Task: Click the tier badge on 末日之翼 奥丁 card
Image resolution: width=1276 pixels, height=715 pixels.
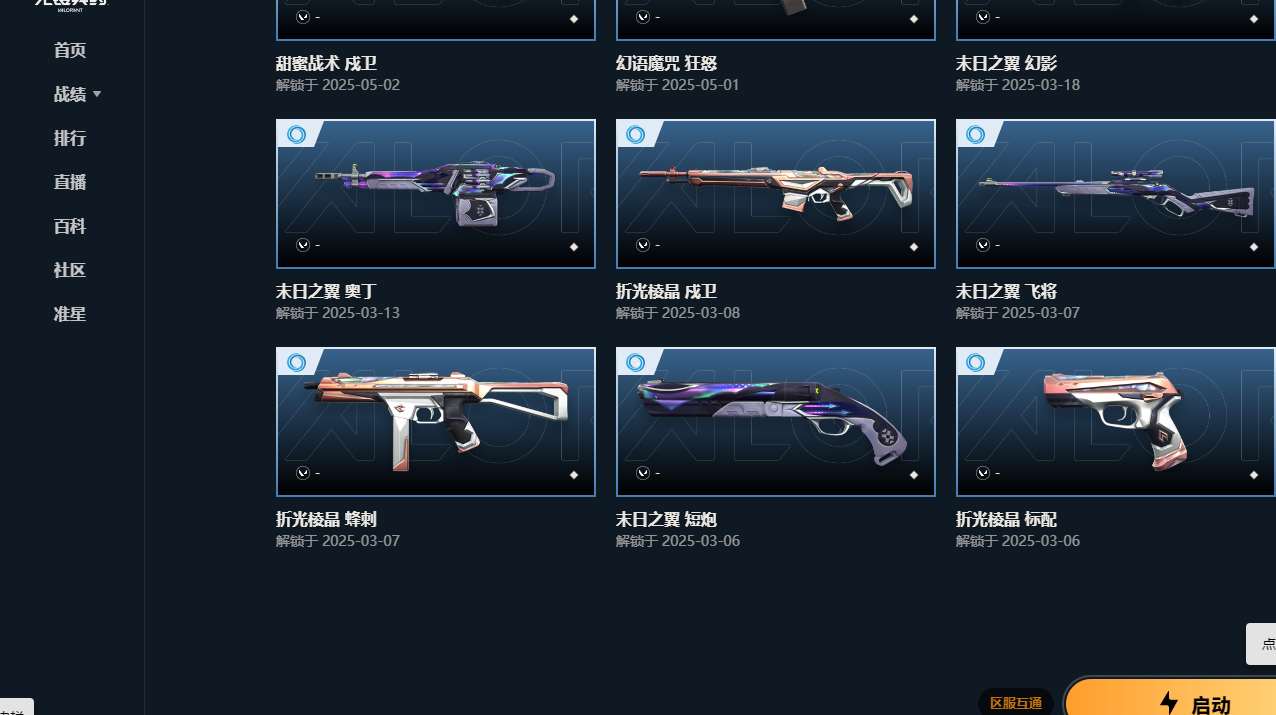Action: pos(296,134)
